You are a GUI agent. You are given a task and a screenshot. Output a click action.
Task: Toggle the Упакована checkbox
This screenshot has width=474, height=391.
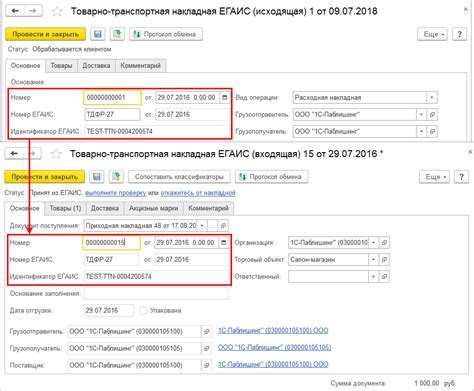pos(143,310)
